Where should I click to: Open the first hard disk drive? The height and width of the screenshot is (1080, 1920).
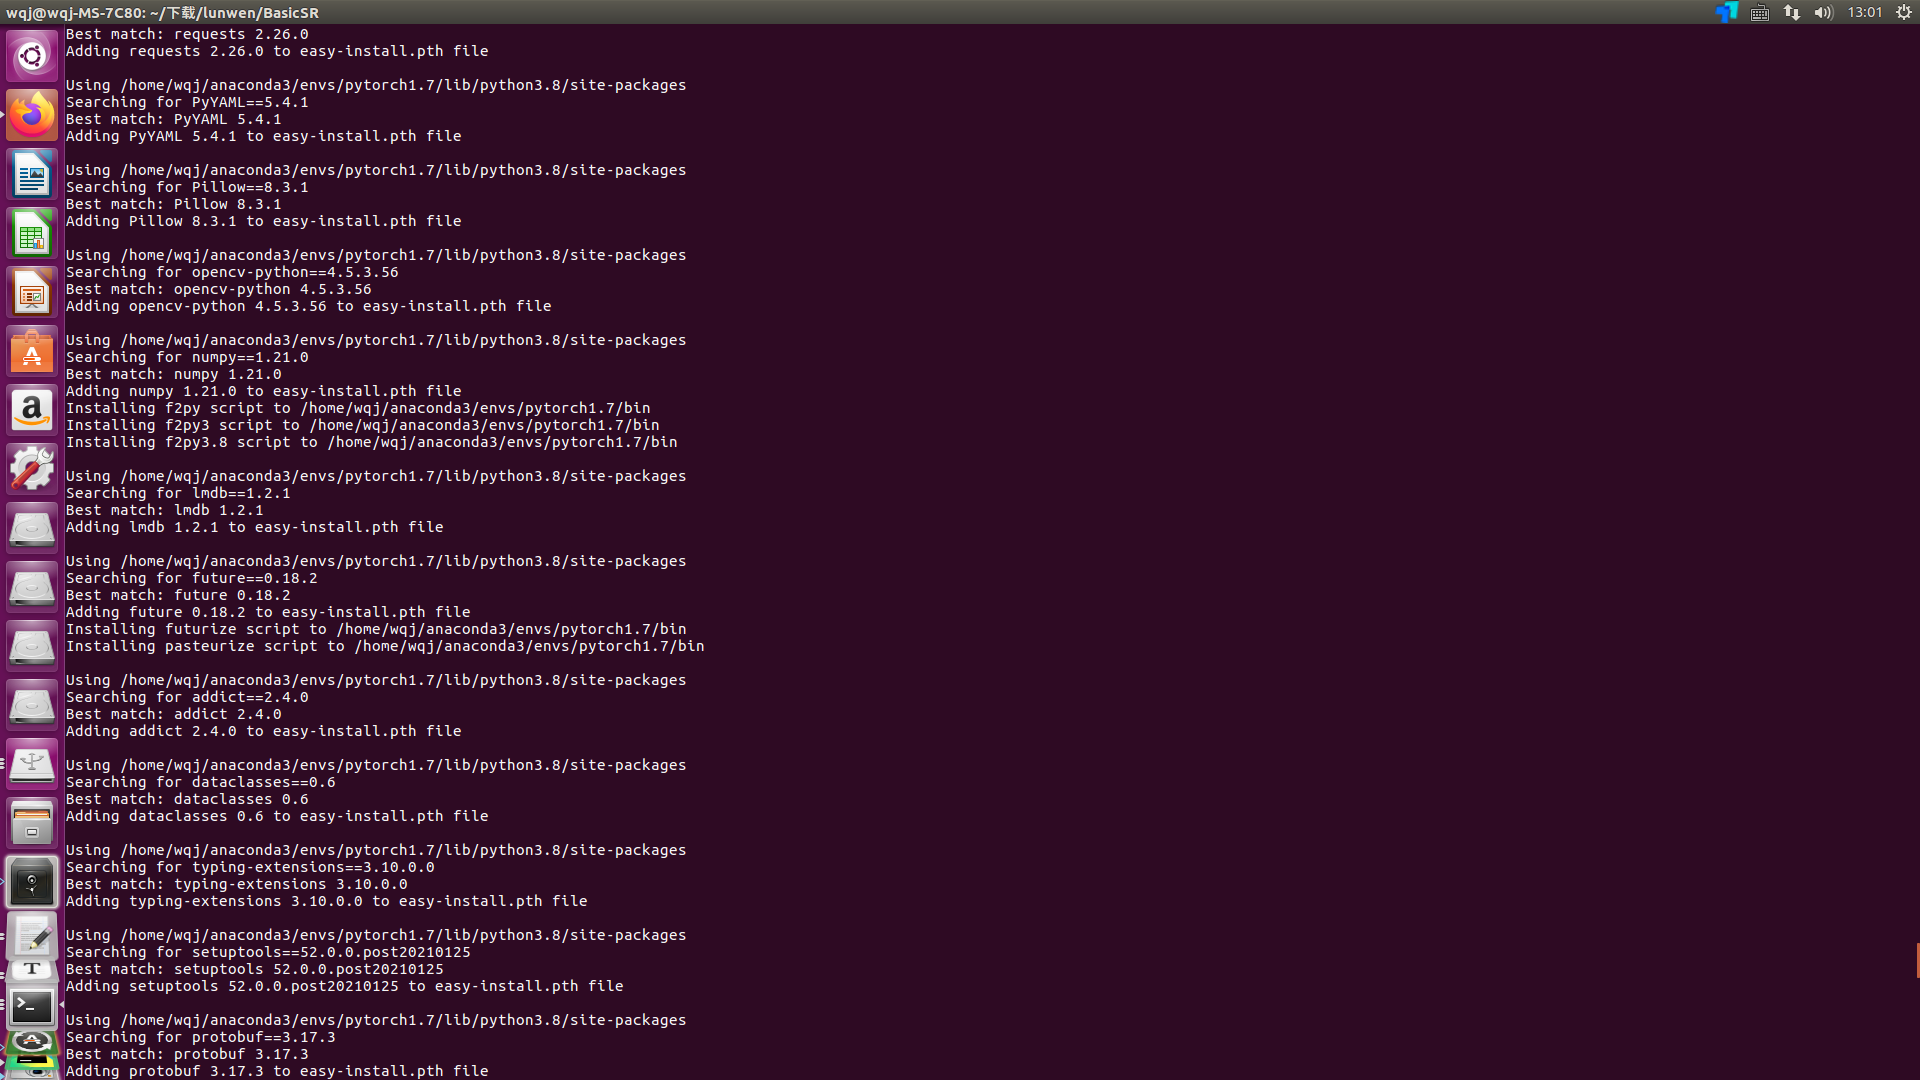coord(32,527)
